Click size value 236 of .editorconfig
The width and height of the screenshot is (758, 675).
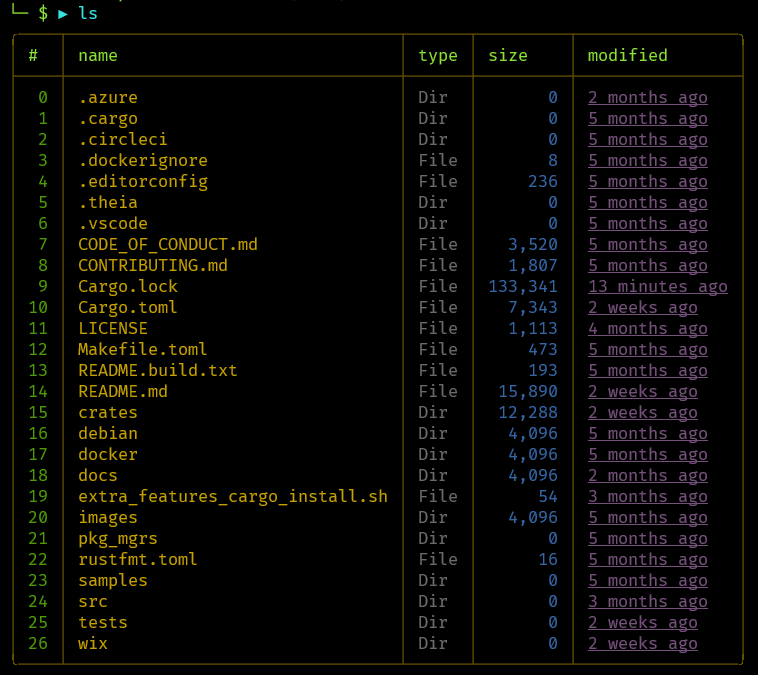543,181
